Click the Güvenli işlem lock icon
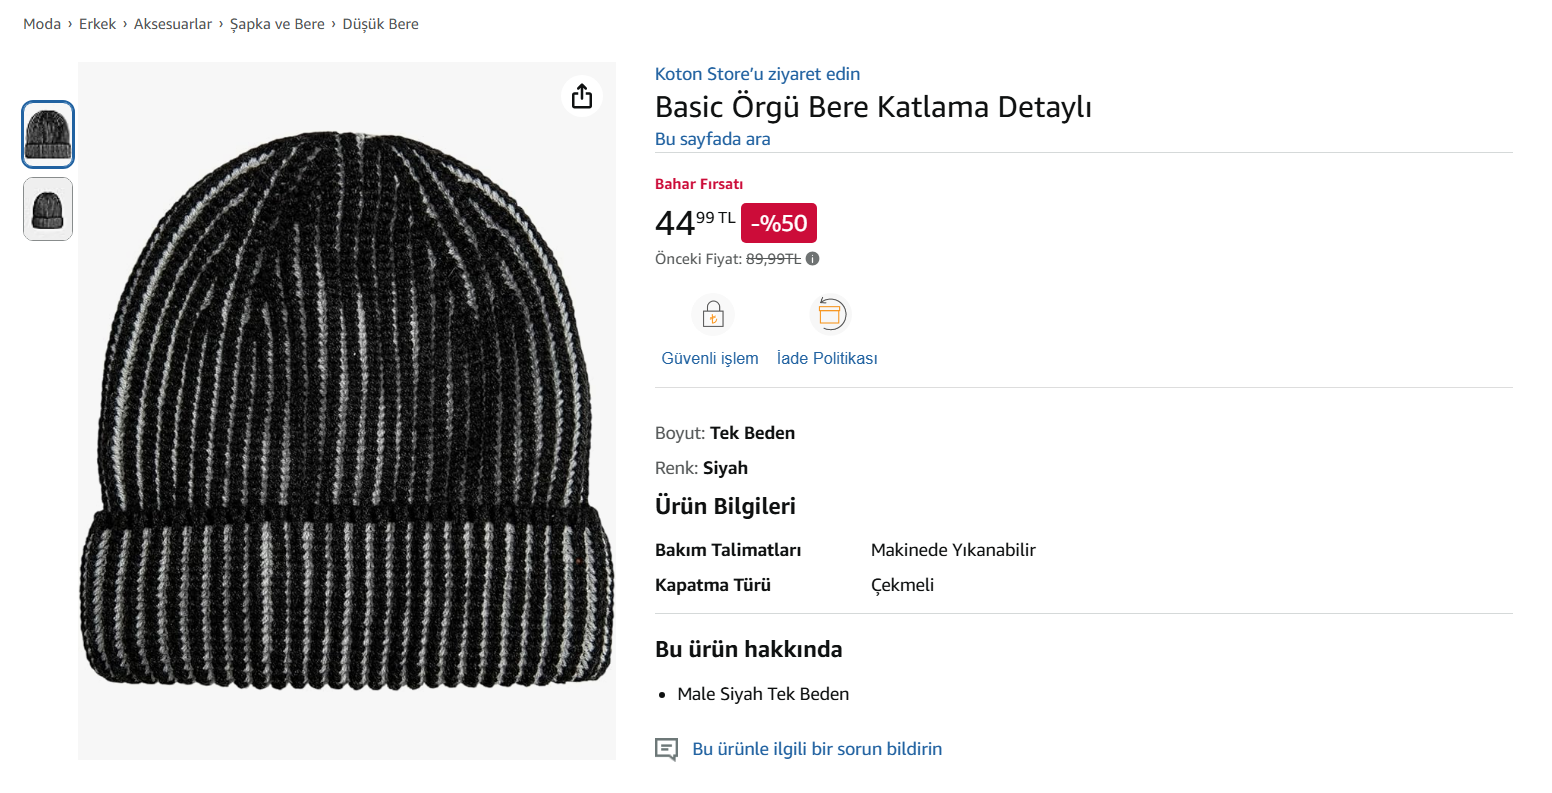 [712, 315]
